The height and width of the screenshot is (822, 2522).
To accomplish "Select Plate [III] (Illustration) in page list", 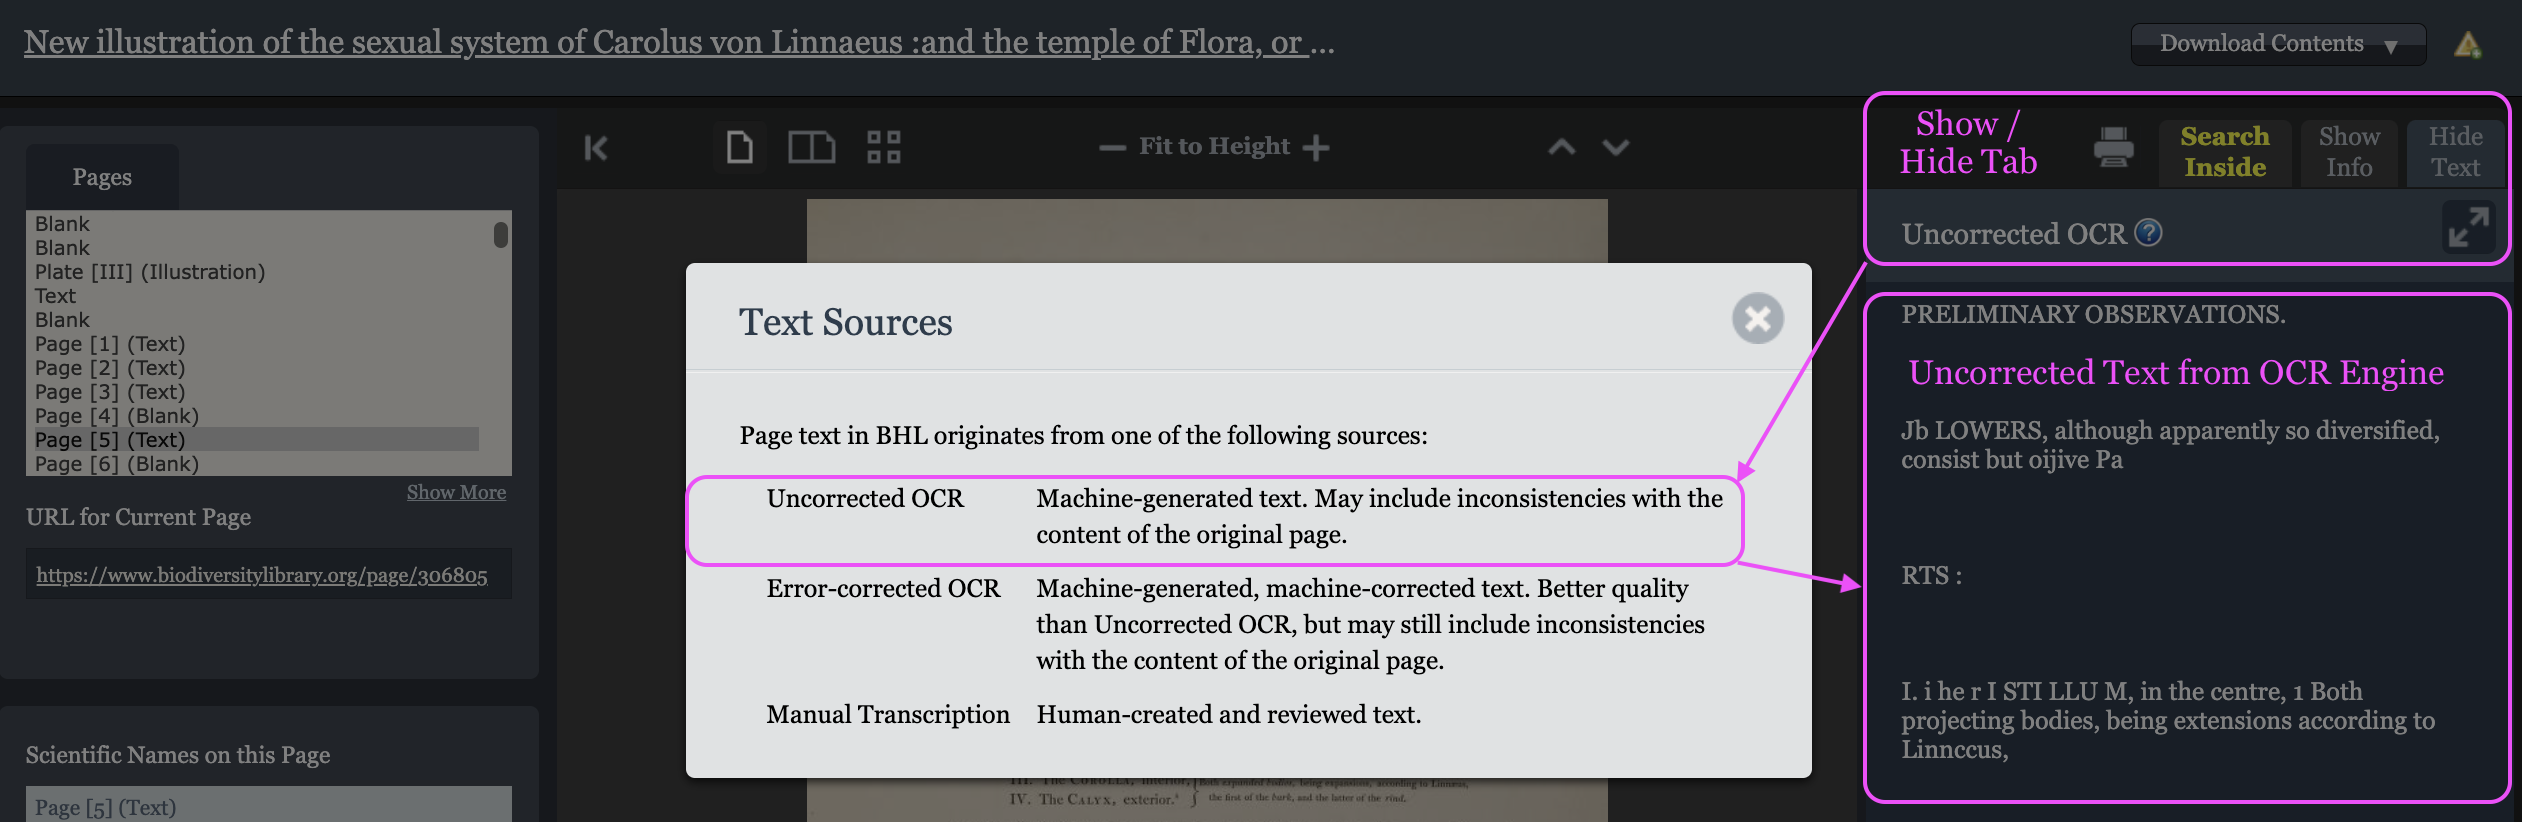I will 150,272.
